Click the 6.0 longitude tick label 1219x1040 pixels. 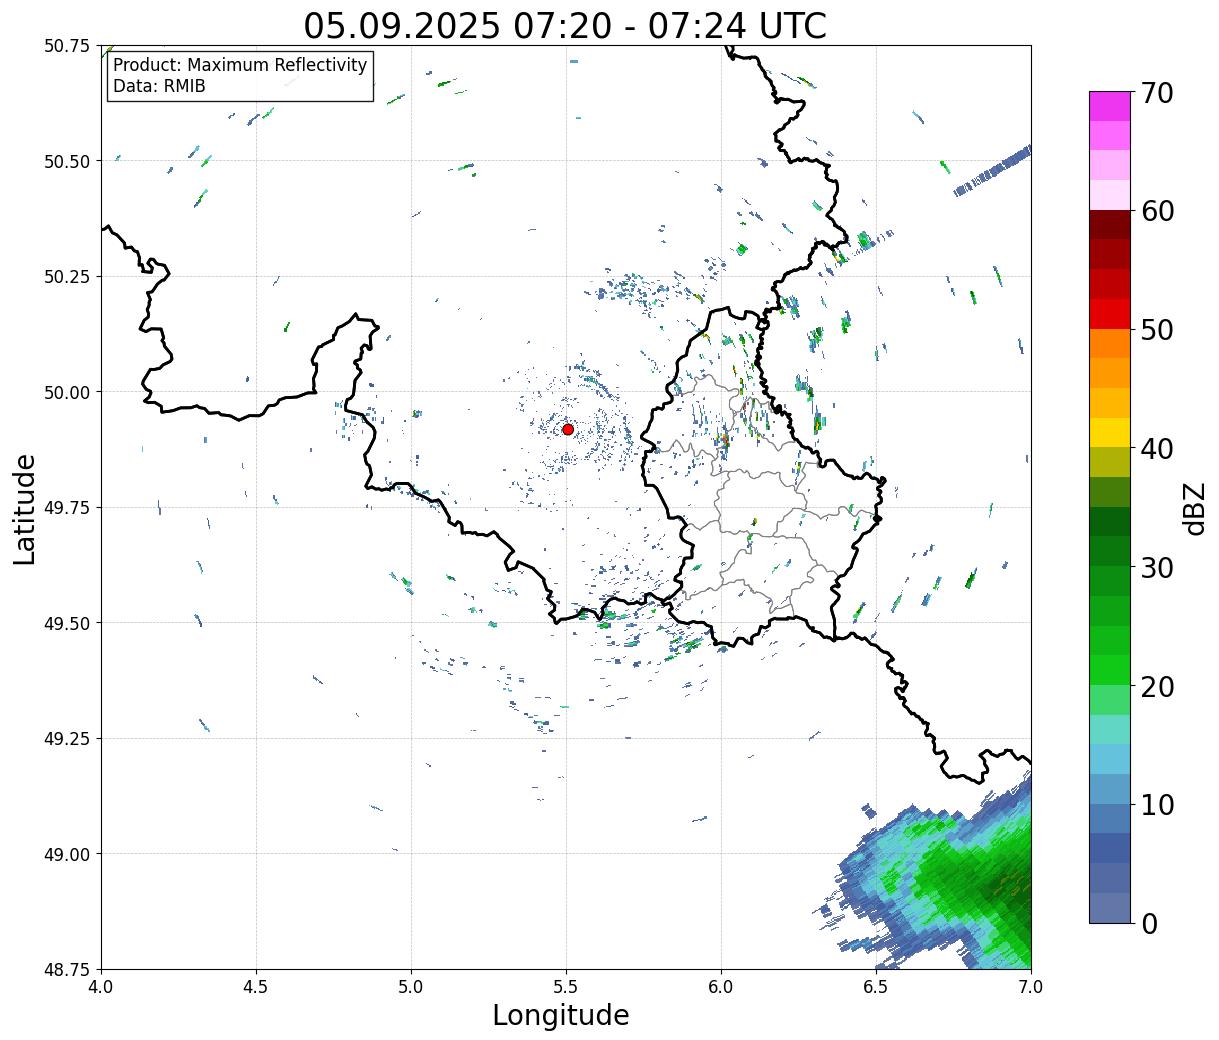[x=721, y=986]
